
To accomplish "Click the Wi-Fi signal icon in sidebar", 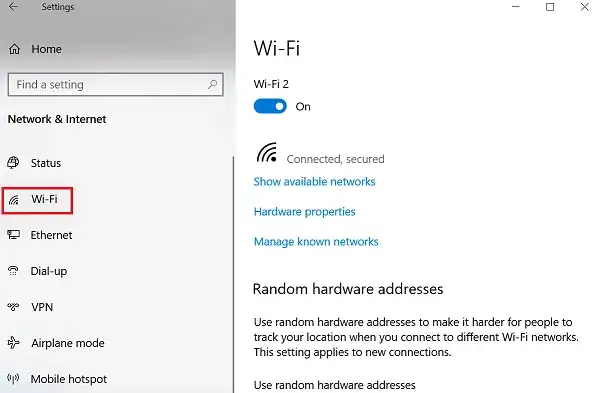I will (x=14, y=200).
